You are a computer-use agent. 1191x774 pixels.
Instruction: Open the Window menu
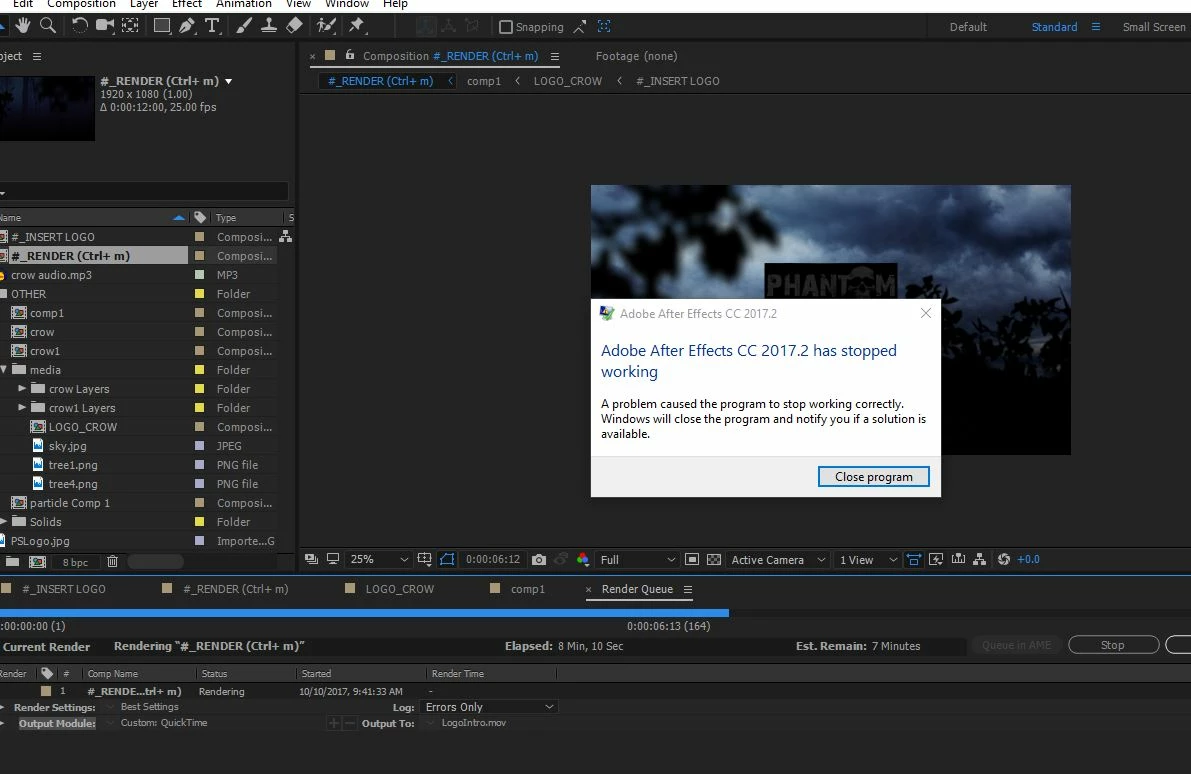click(347, 4)
